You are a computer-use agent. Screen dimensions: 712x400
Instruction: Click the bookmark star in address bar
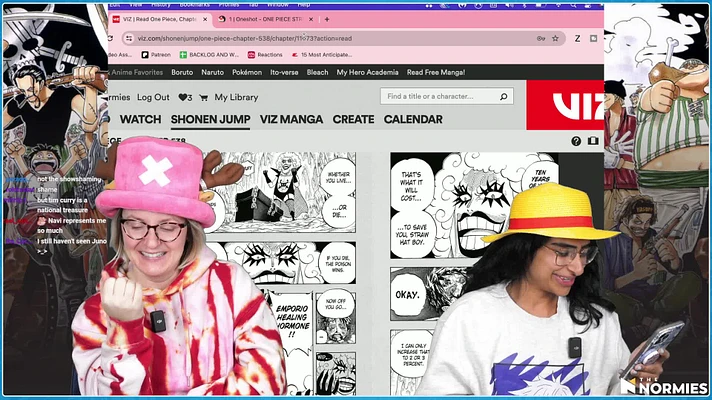555,39
